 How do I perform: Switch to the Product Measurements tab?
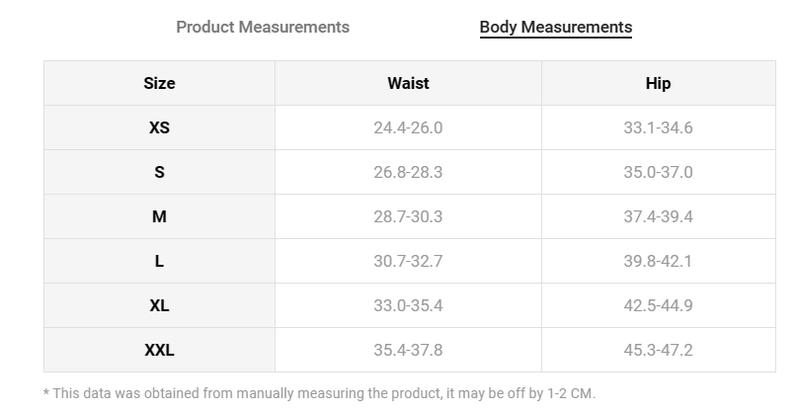pyautogui.click(x=263, y=27)
